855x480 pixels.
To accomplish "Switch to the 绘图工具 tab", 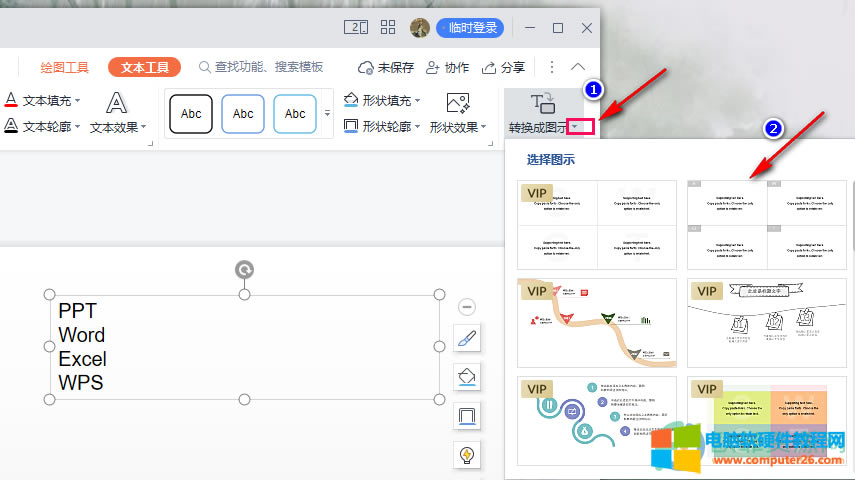I will coord(64,67).
